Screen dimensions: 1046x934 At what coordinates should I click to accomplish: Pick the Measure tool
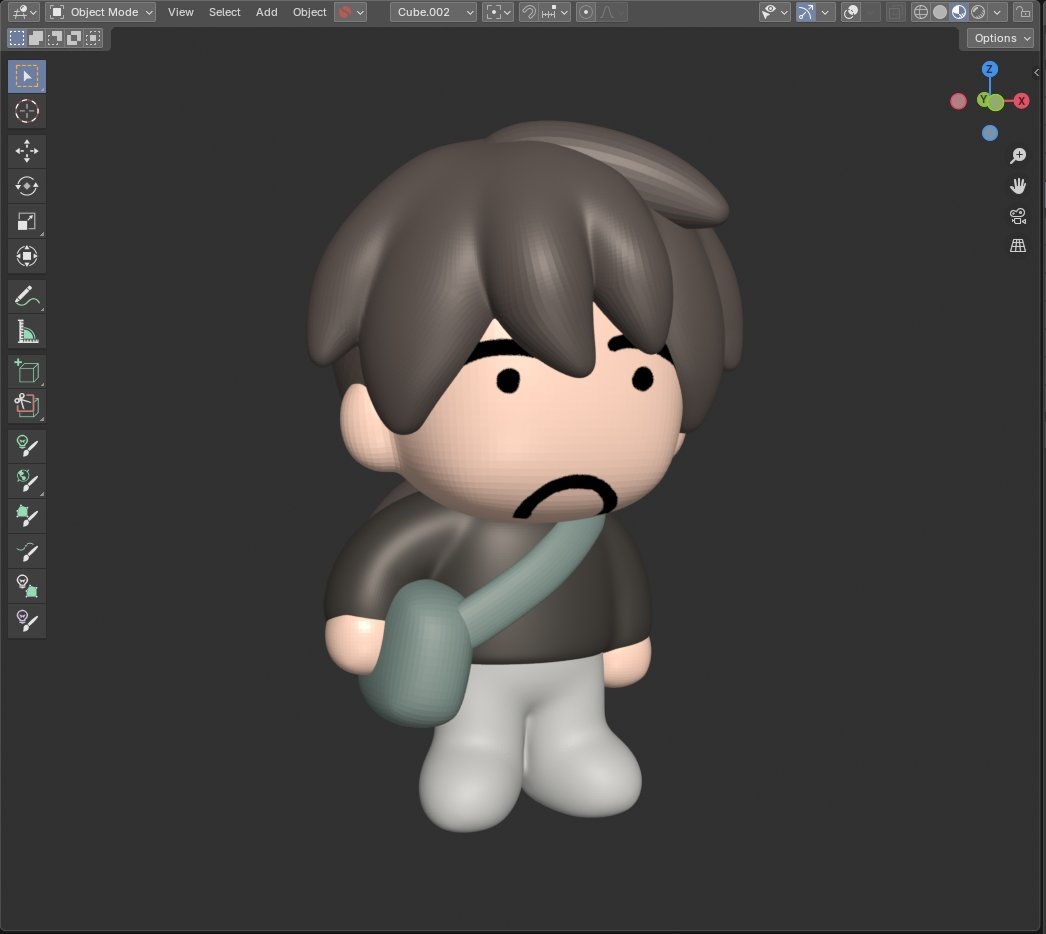[27, 332]
